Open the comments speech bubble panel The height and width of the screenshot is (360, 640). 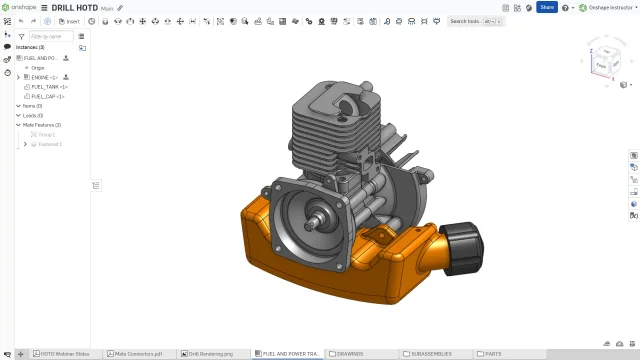pyautogui.click(x=7, y=47)
